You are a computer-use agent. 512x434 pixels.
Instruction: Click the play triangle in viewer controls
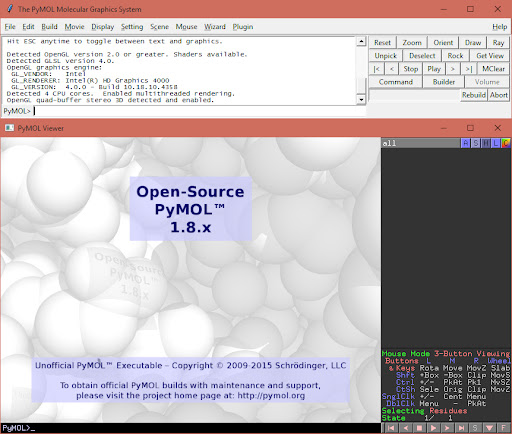point(433,428)
